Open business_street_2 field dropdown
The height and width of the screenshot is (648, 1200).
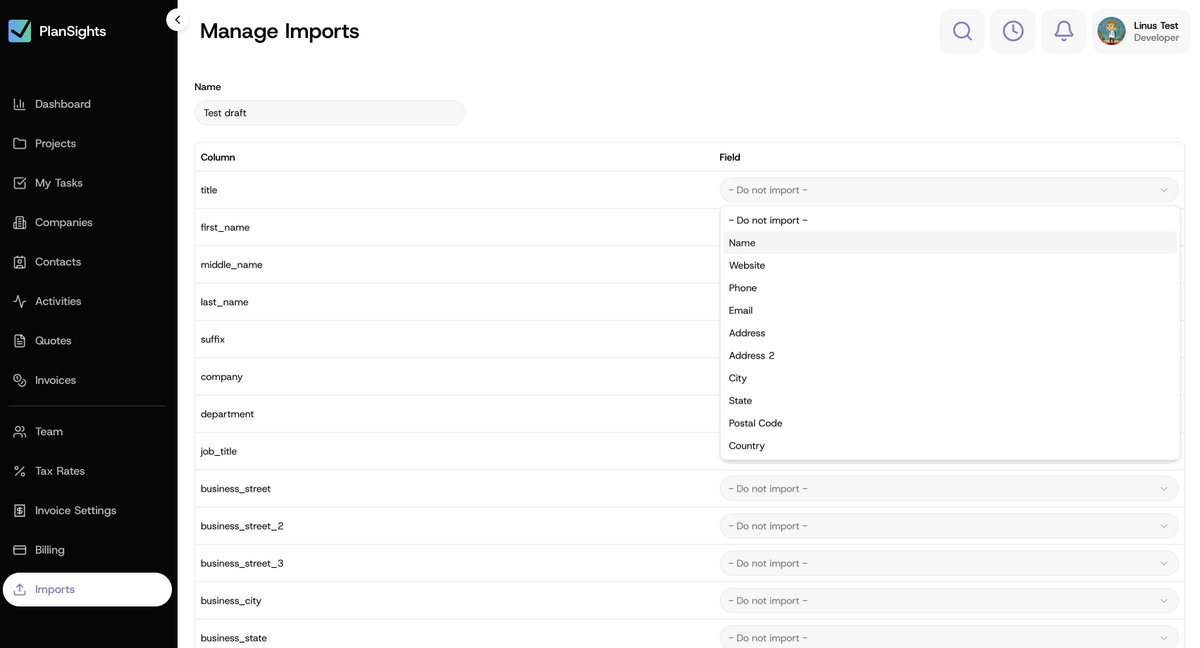click(x=949, y=526)
